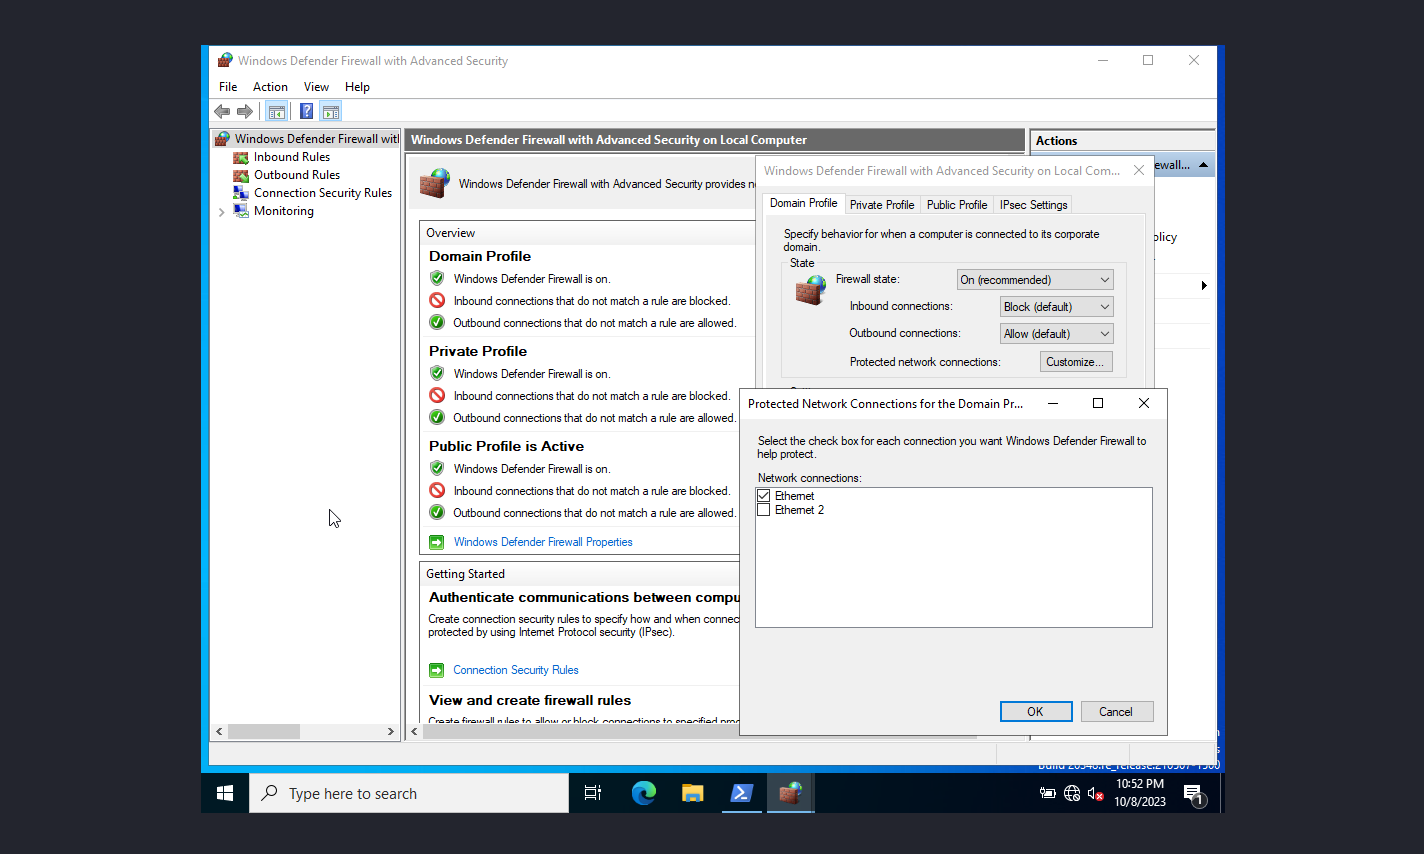Toggle the Show/Hide Action Pane icon

[x=331, y=111]
